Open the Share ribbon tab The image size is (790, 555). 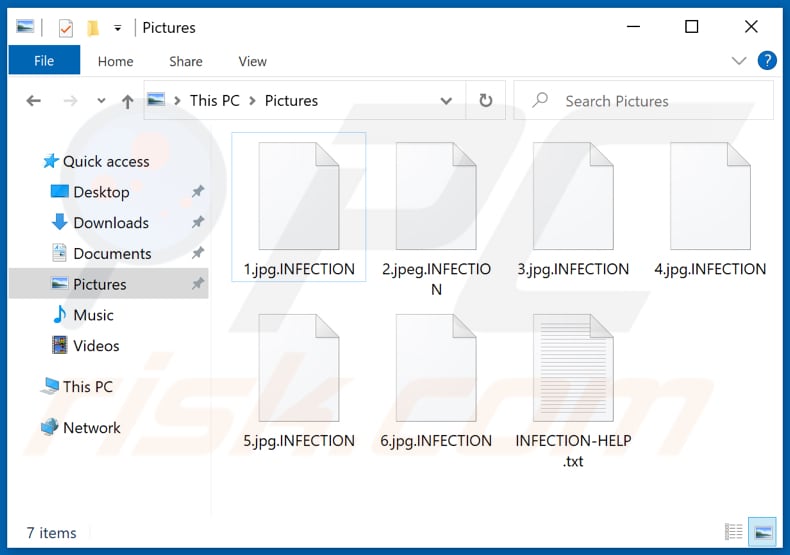(185, 61)
